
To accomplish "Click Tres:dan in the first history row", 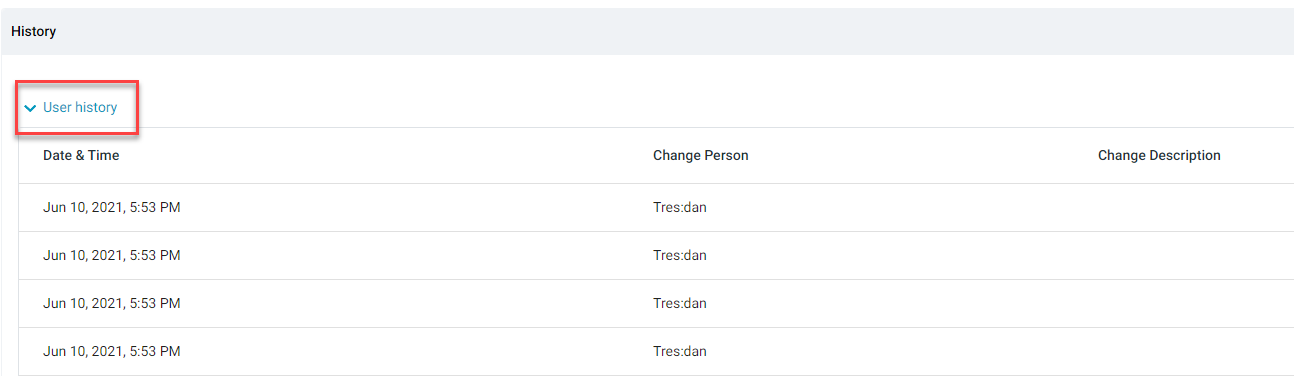I will pyautogui.click(x=680, y=207).
